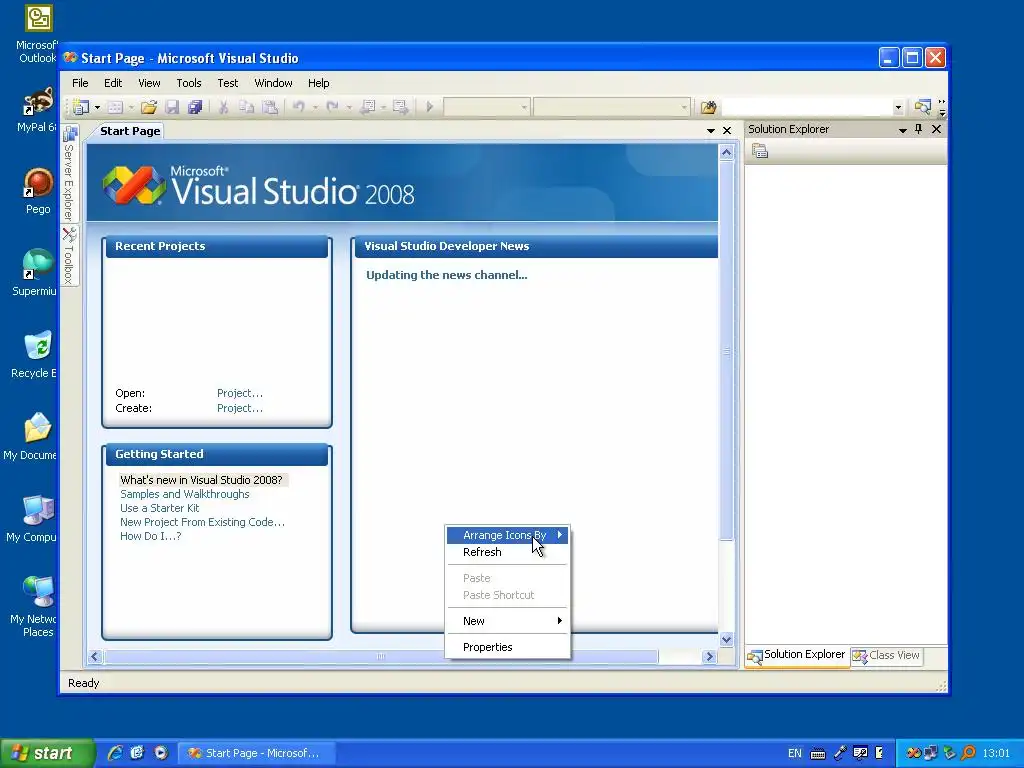Screen dimensions: 1024x768
Task: Switch to the Class View tab
Action: pos(886,656)
